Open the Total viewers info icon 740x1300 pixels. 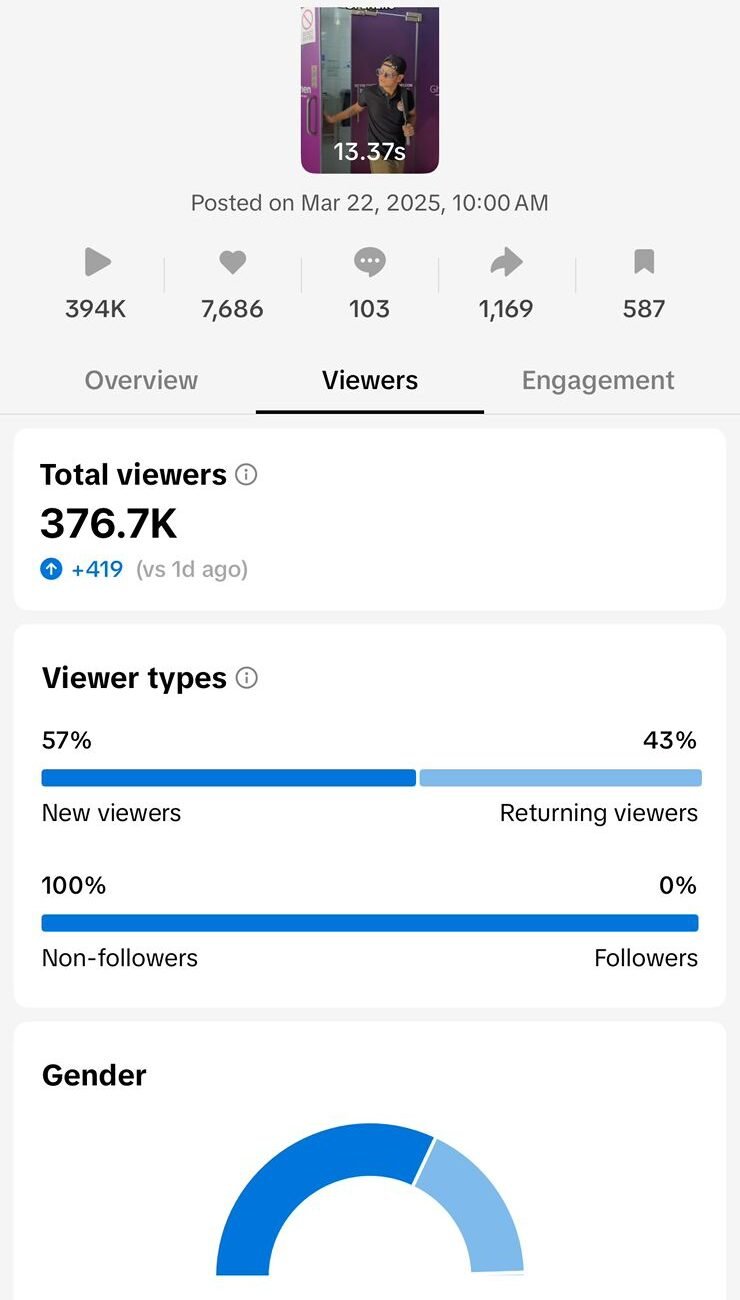click(246, 475)
